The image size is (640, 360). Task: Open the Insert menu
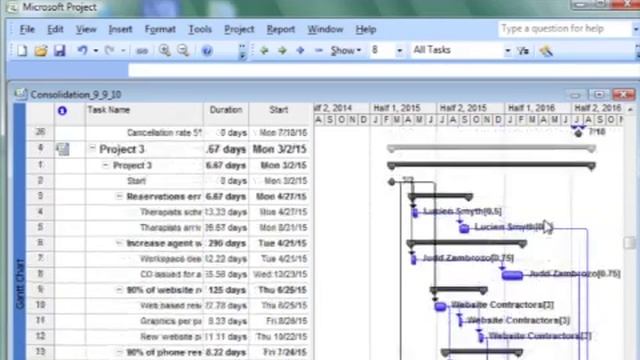120,29
